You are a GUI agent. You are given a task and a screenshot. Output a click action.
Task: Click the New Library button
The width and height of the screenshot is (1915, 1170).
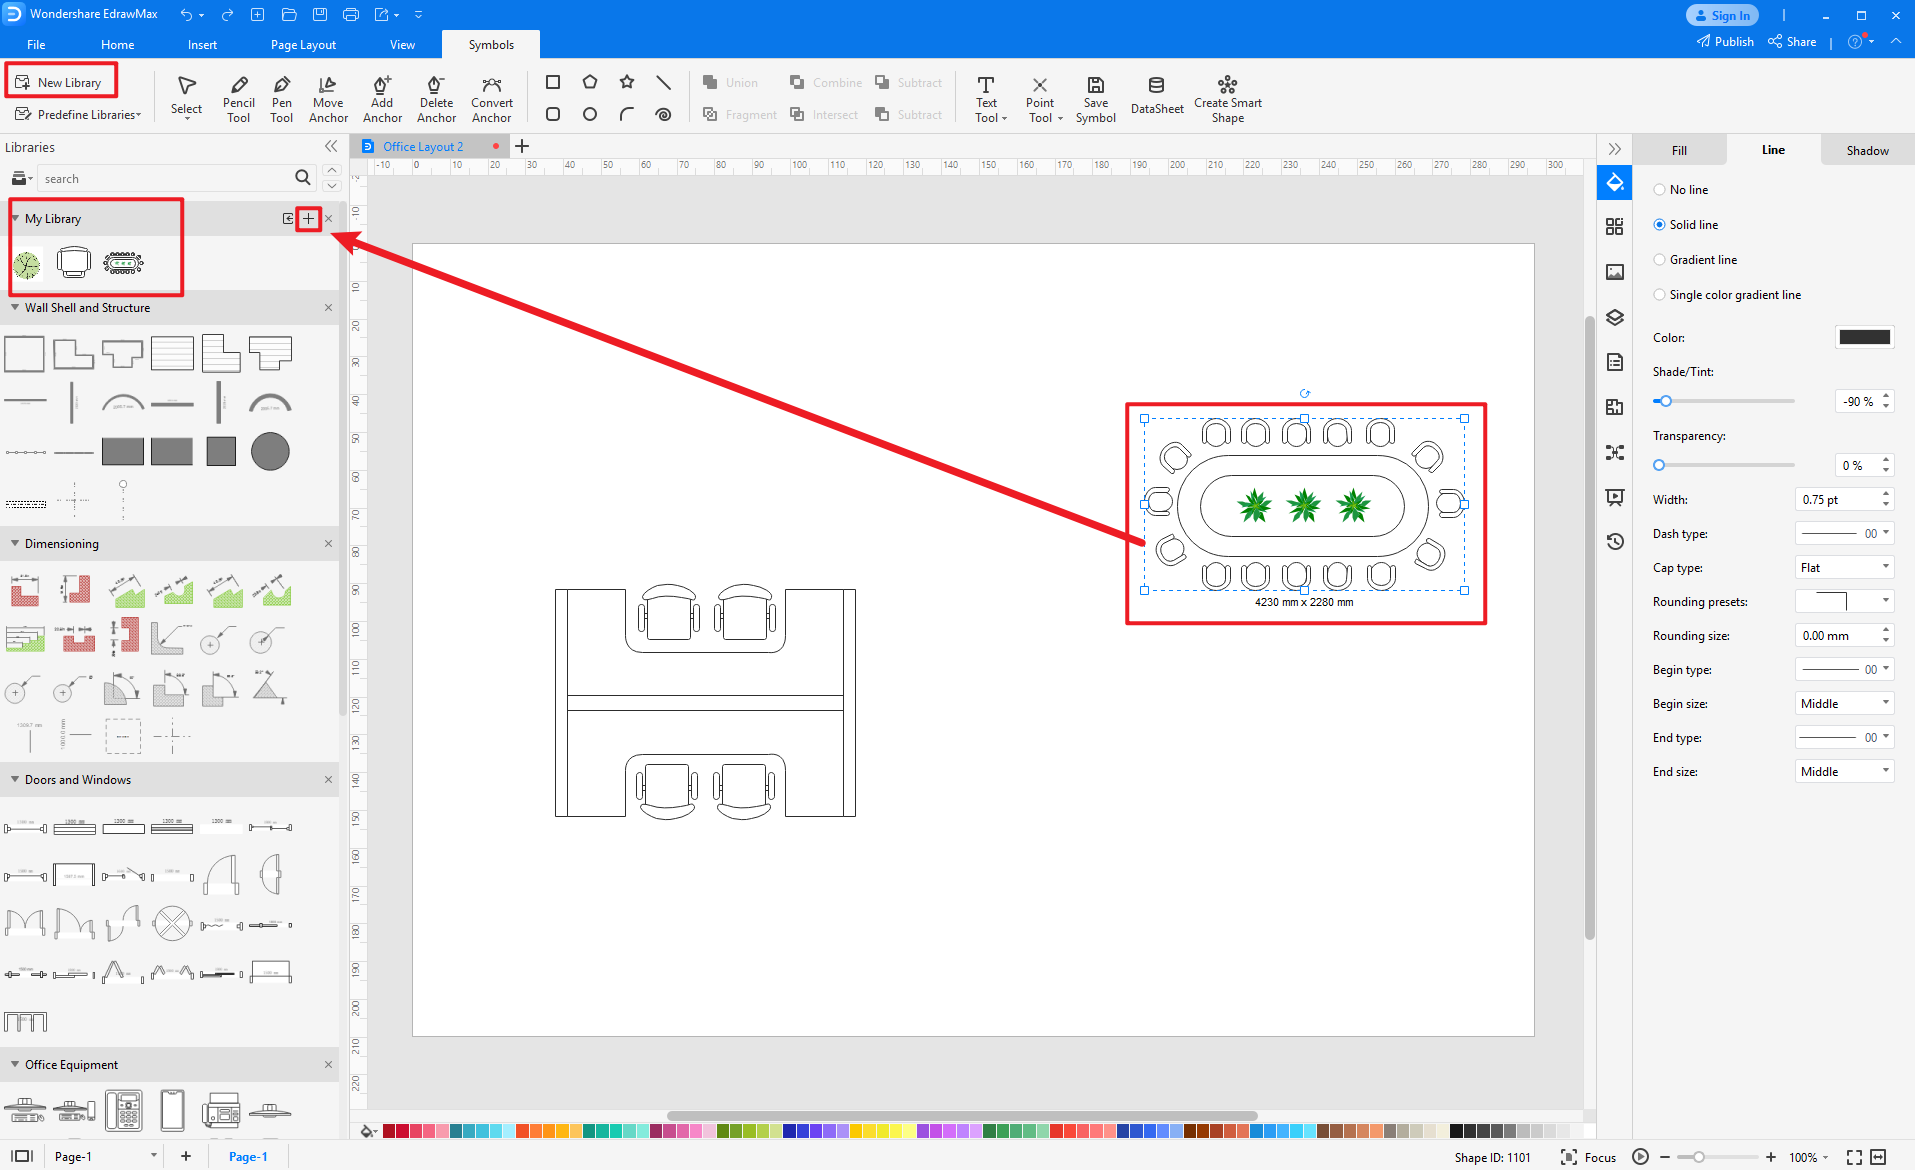(x=61, y=80)
